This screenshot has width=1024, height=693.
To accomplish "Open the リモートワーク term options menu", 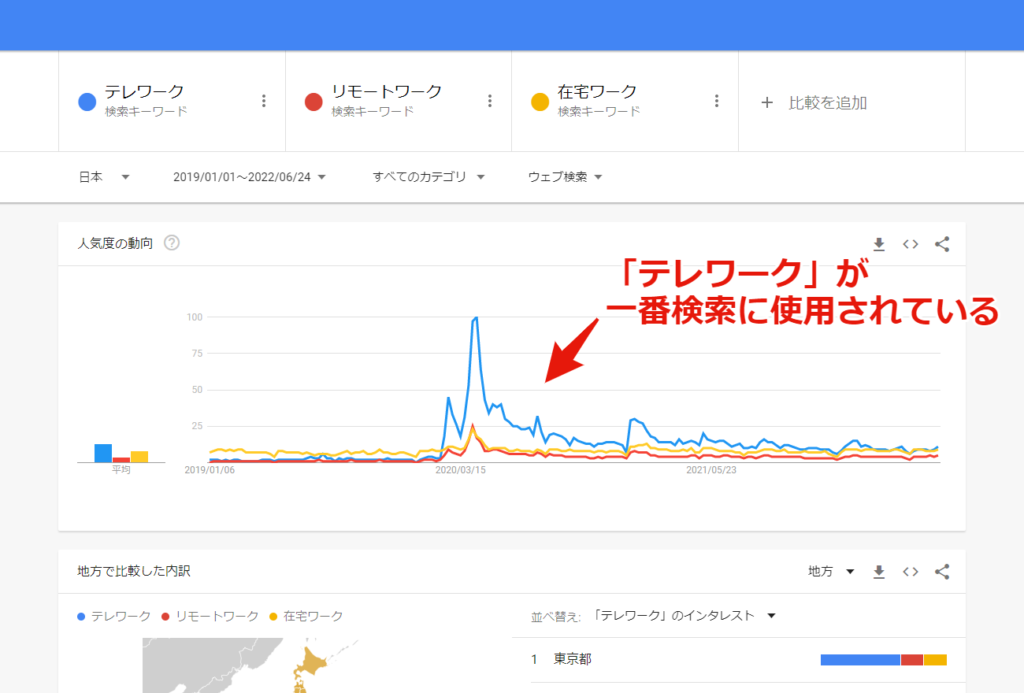I will tap(490, 101).
